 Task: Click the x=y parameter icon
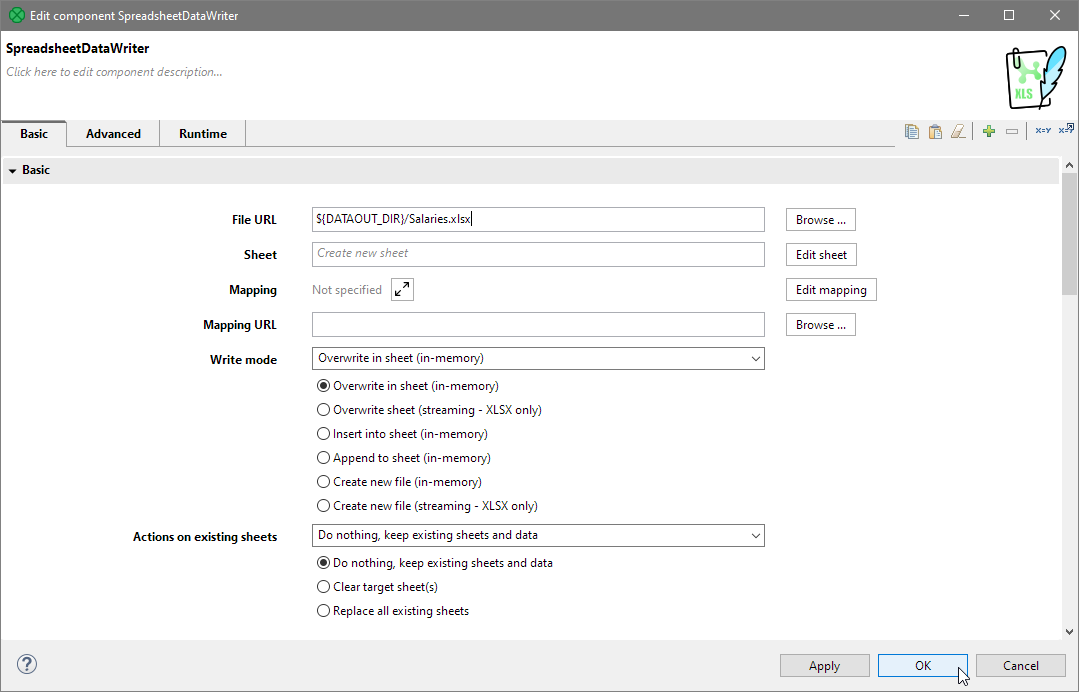(x=1042, y=131)
